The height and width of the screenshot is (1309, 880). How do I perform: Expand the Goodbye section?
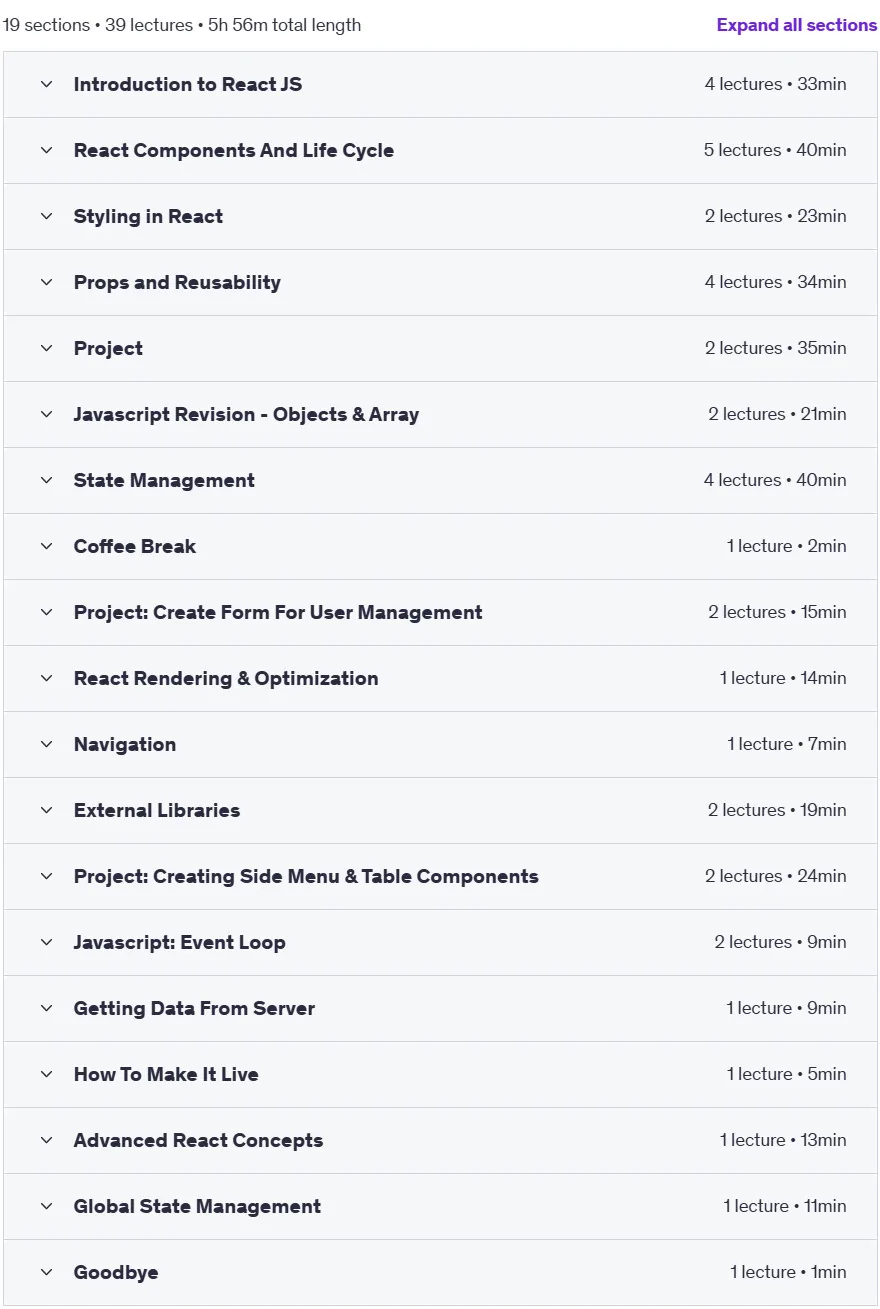click(440, 1272)
